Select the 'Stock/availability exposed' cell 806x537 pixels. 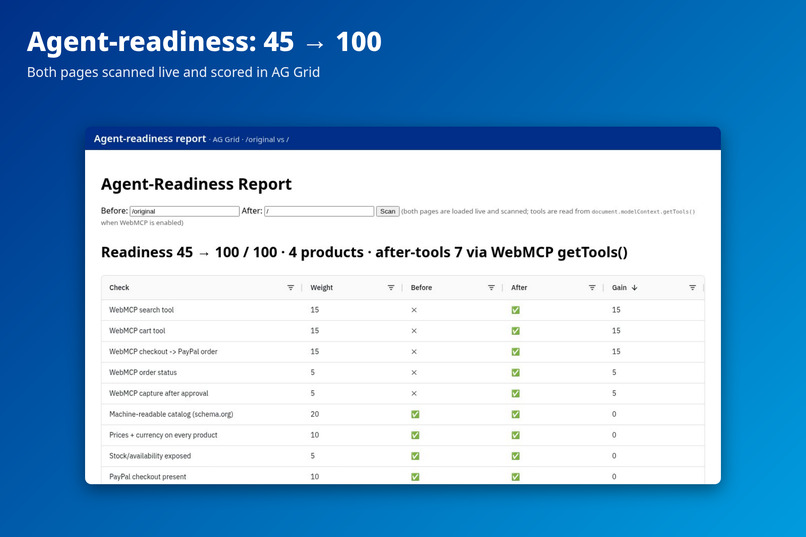[x=150, y=456]
